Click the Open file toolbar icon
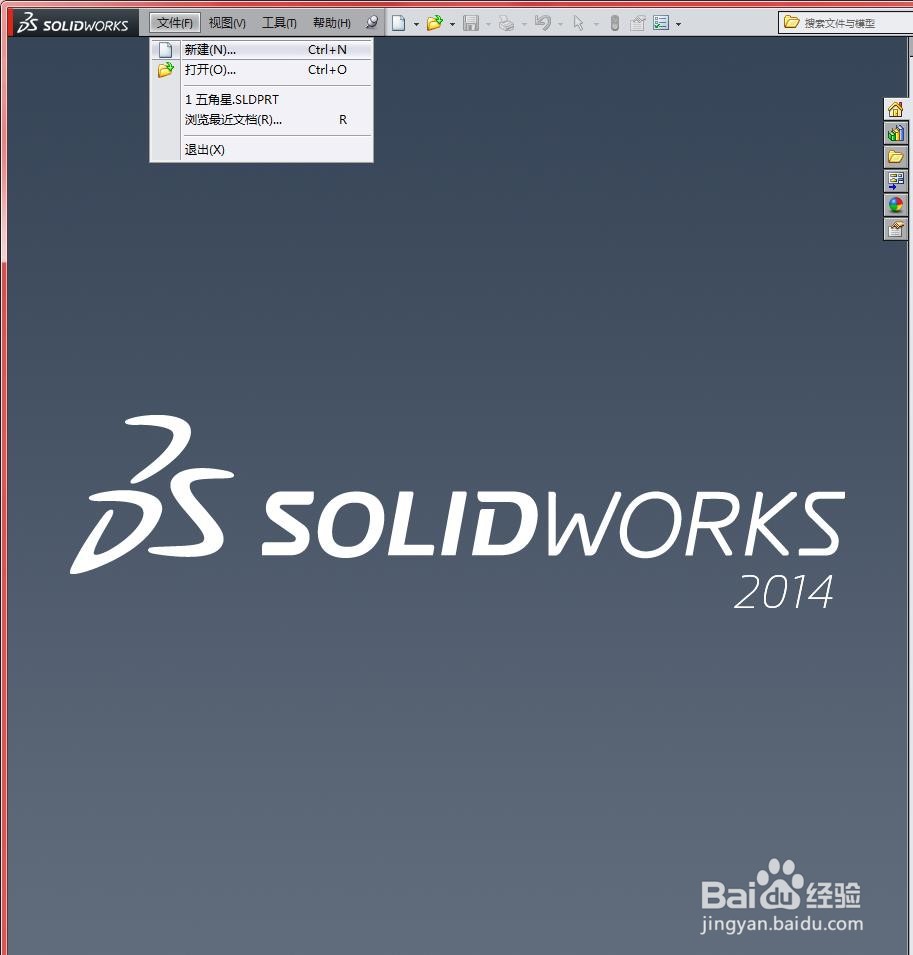The image size is (913, 955). (434, 23)
